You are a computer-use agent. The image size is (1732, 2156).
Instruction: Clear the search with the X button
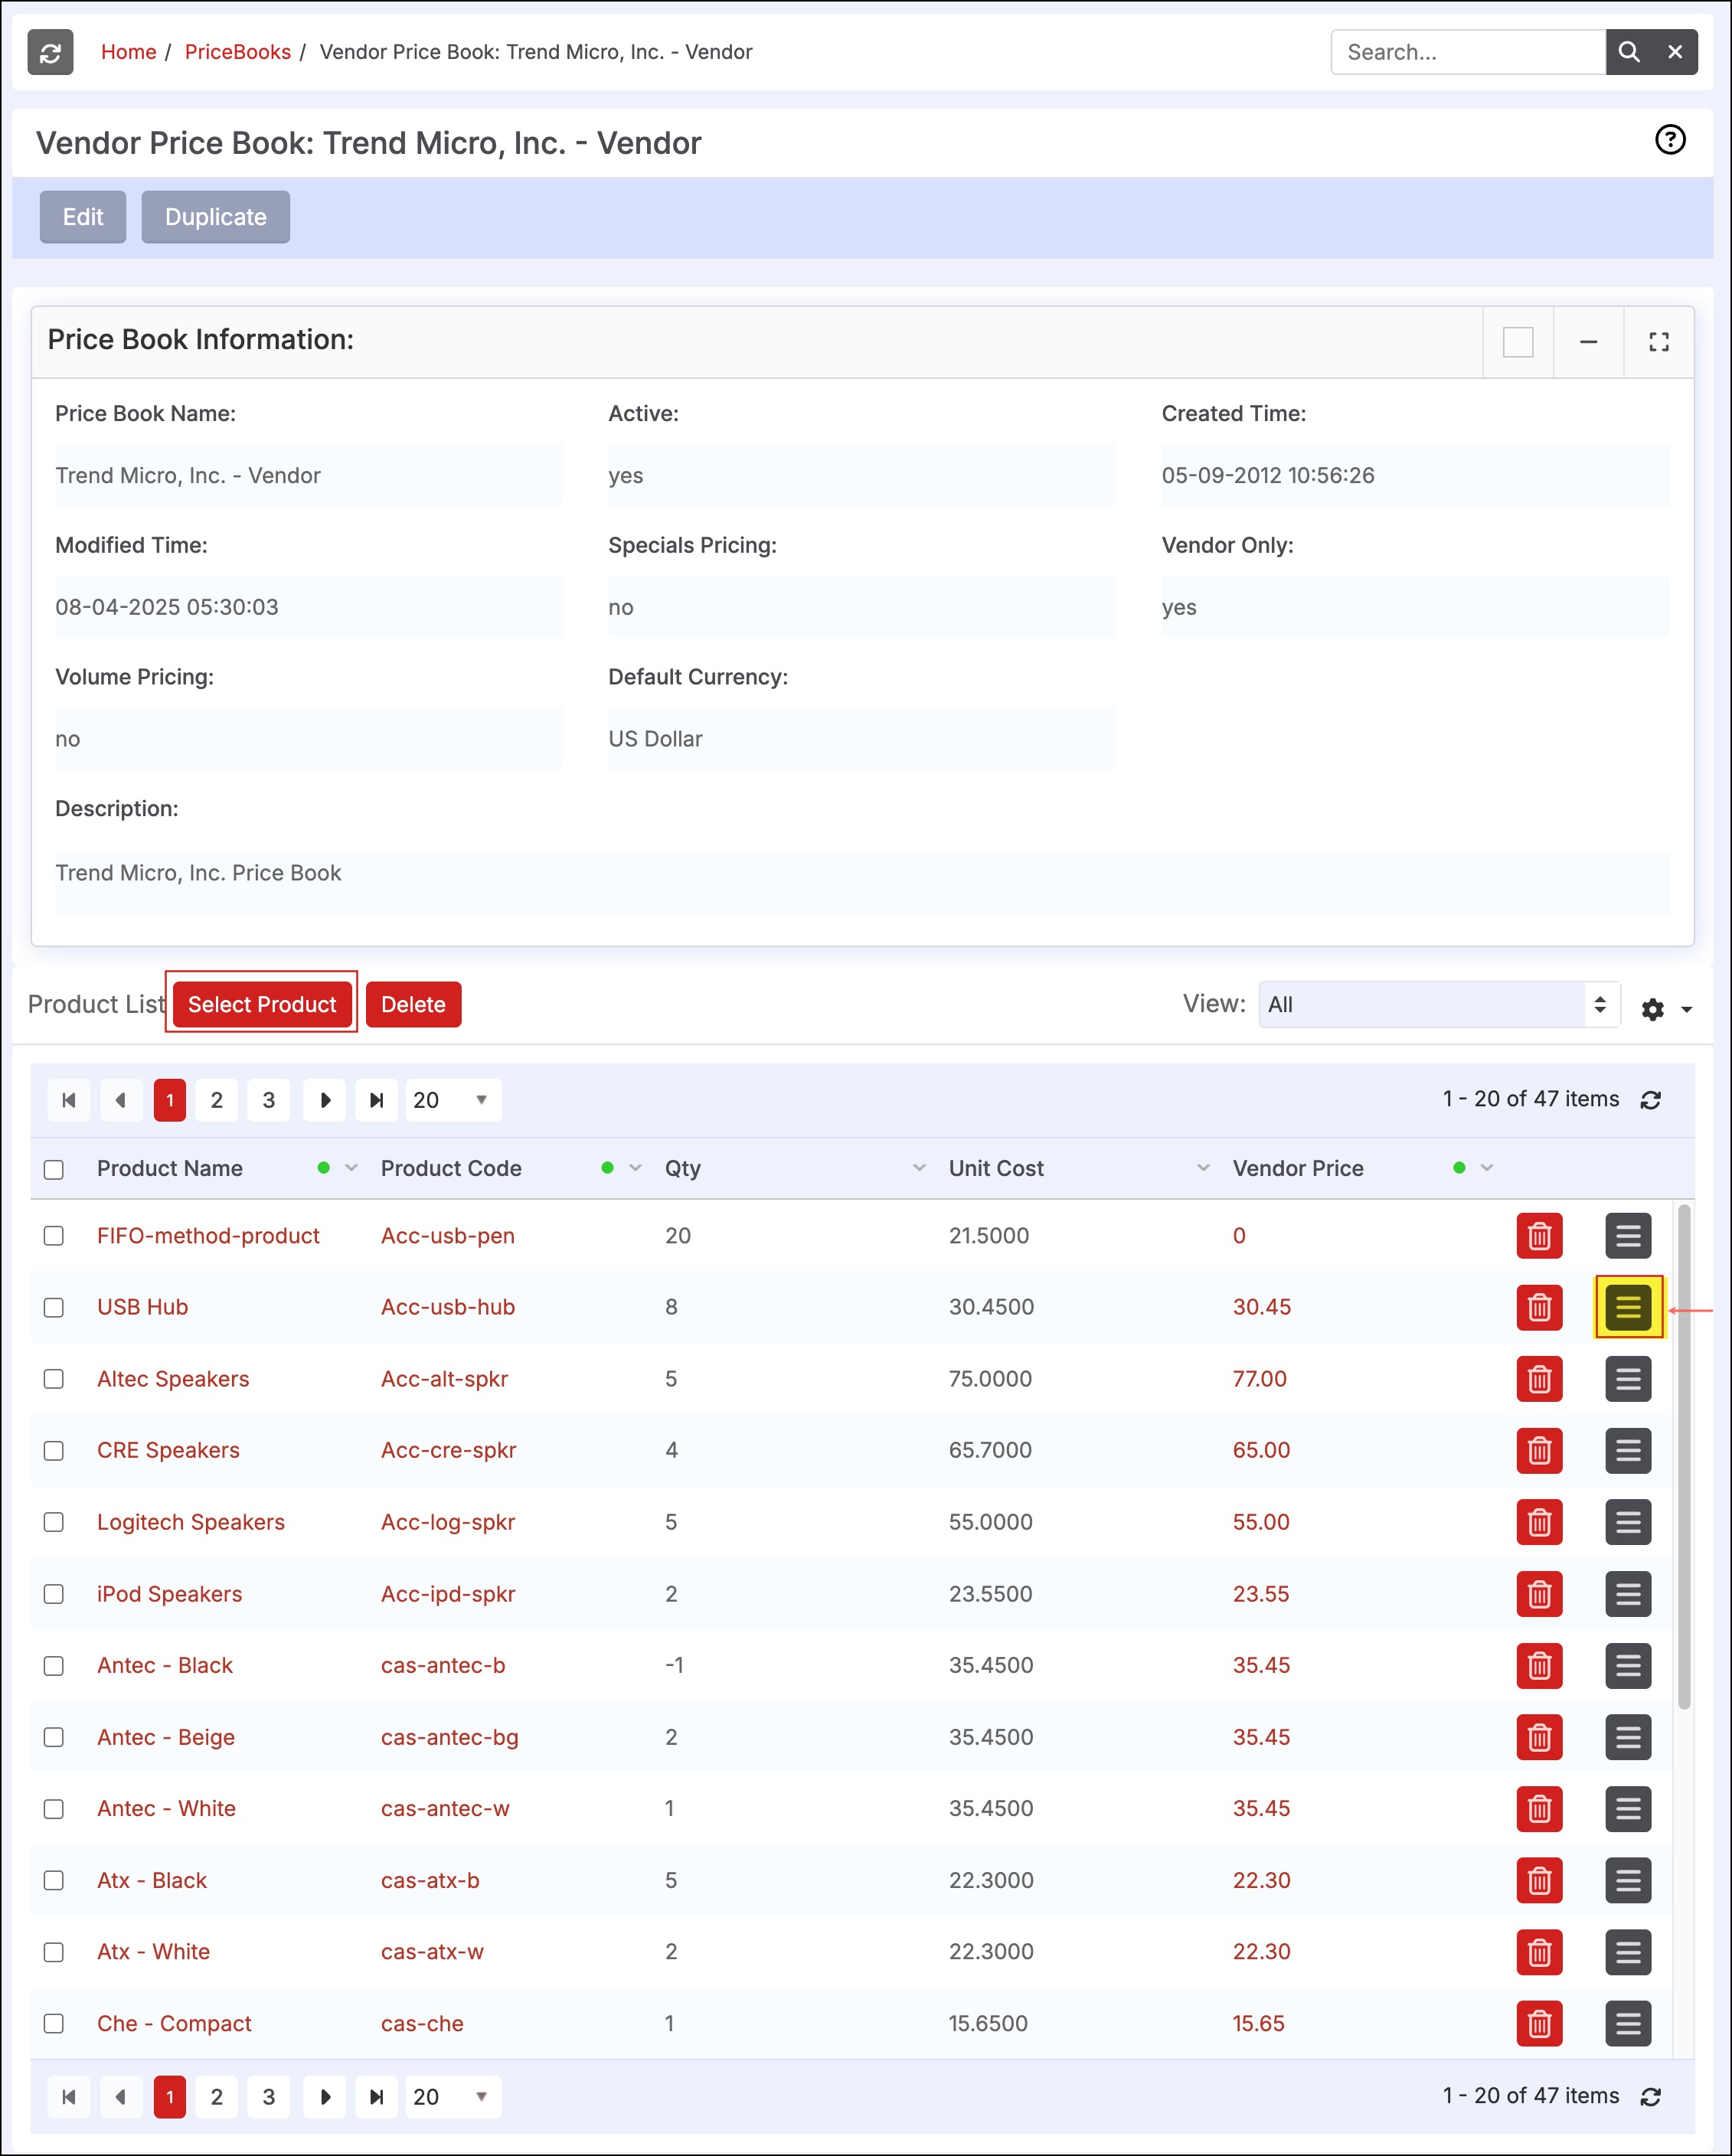[x=1675, y=52]
